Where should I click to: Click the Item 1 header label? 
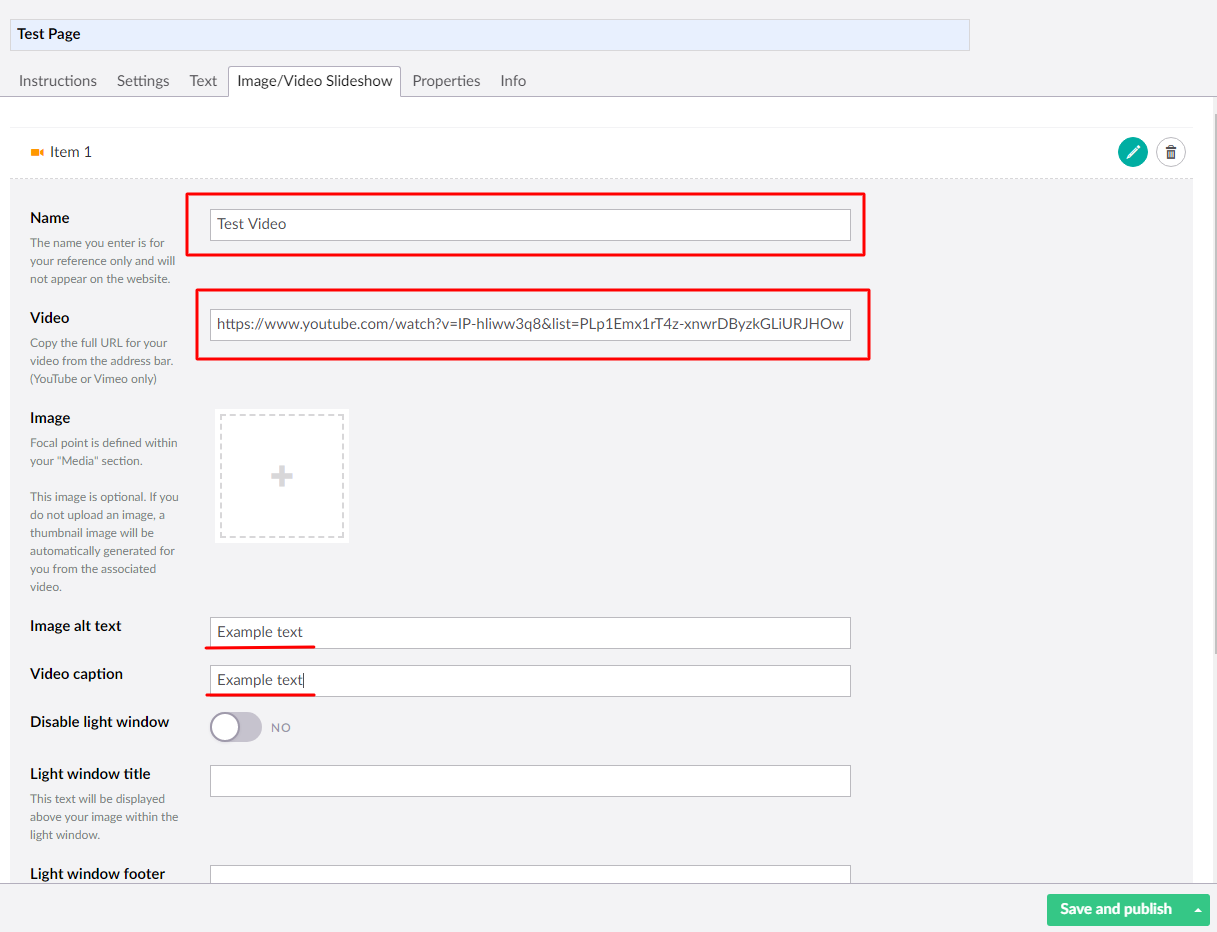coord(71,152)
